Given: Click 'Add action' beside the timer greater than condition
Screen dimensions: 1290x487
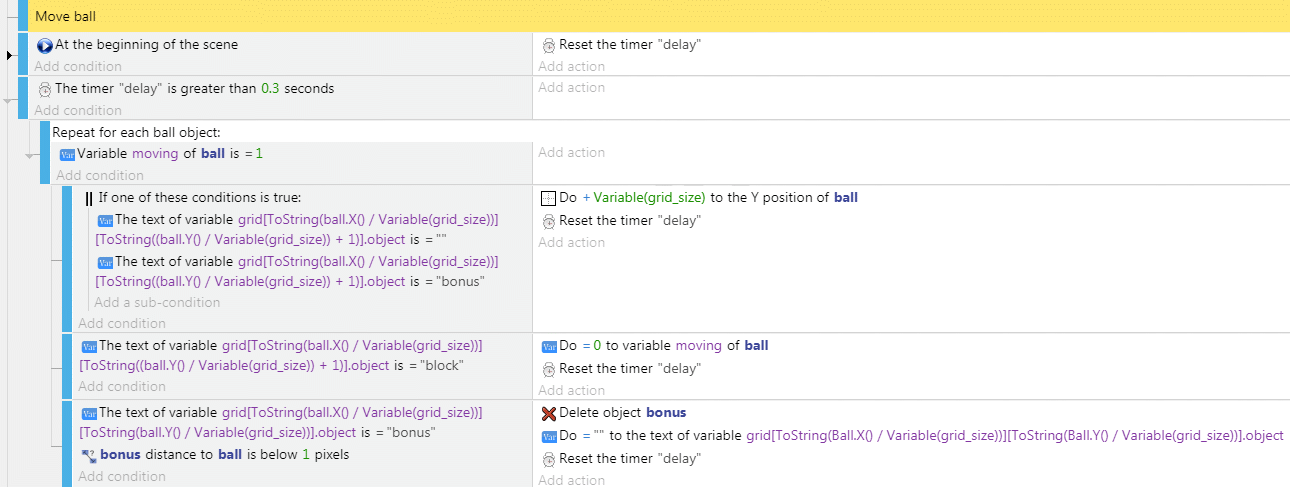Looking at the screenshot, I should pos(571,88).
